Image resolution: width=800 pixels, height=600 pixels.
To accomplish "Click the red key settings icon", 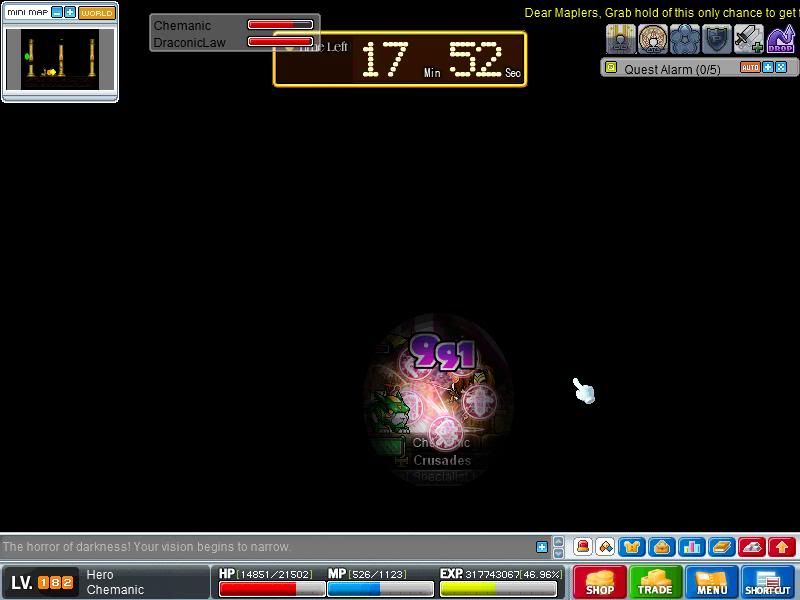I will click(x=752, y=547).
